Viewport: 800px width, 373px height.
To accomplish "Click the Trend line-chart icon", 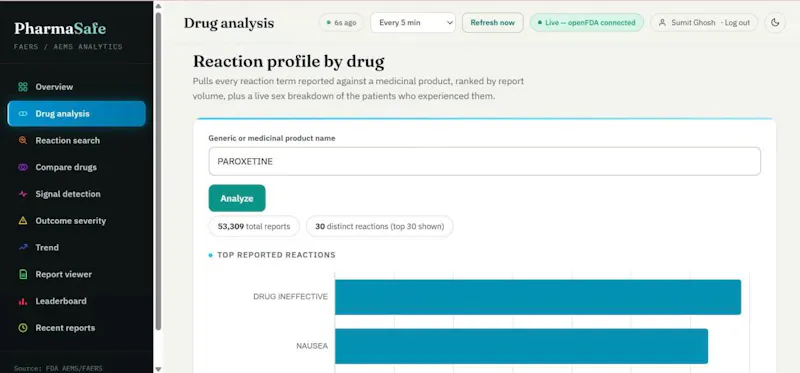I will 22,247.
